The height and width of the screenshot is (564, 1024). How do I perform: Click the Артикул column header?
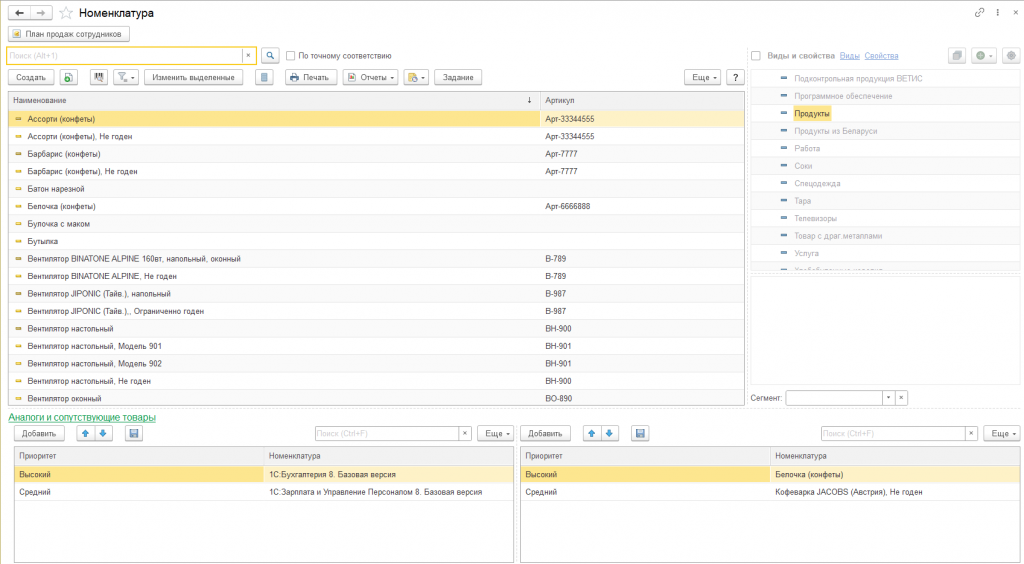(x=642, y=101)
